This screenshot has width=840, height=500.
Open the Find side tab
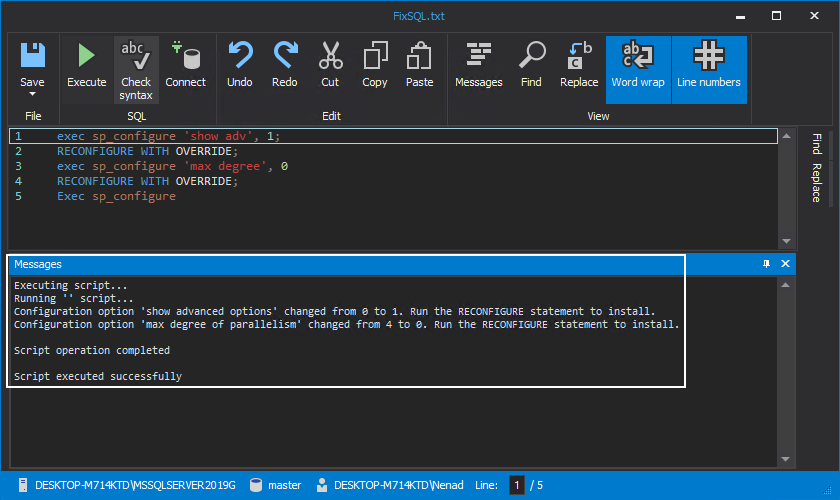816,143
